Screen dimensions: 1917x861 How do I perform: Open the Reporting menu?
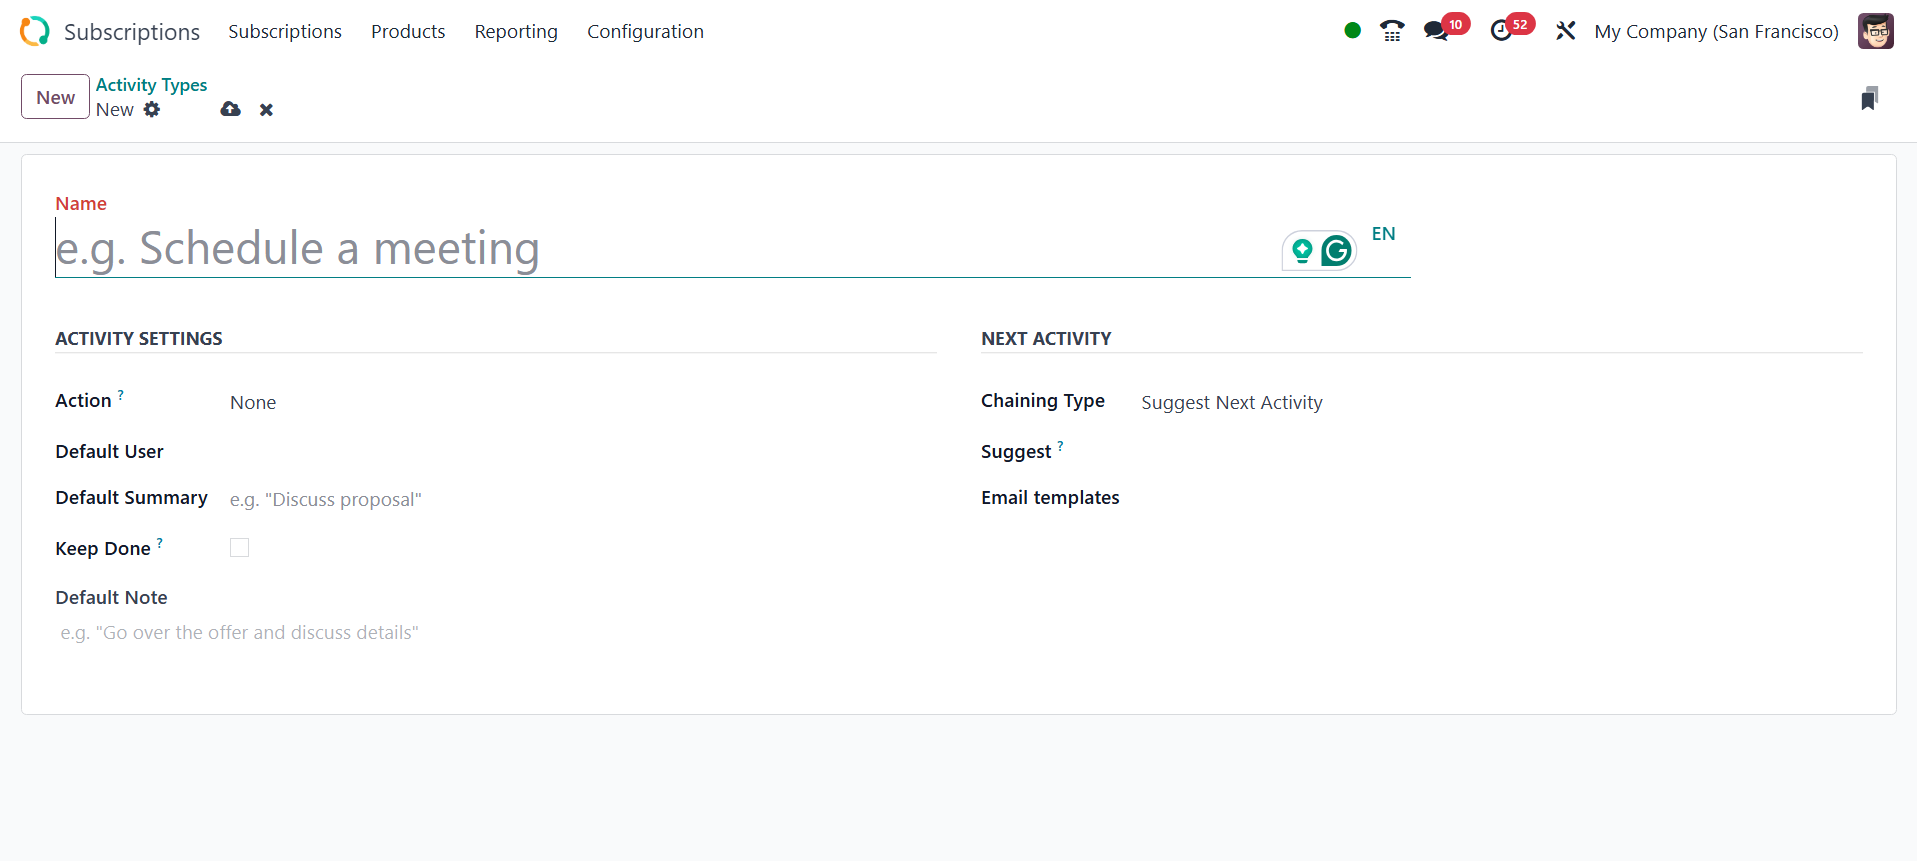click(516, 31)
